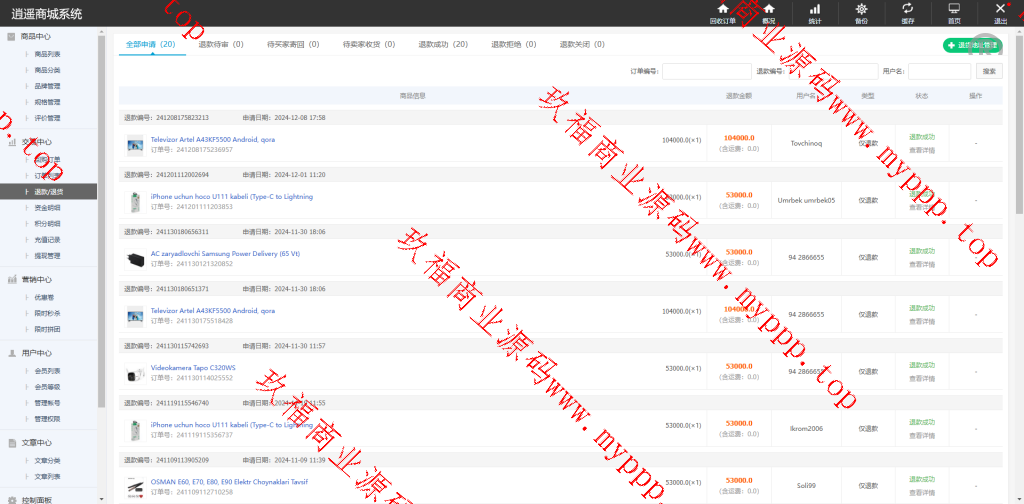
Task: Click the 回收订单 home icon in top bar
Action: pos(722,9)
